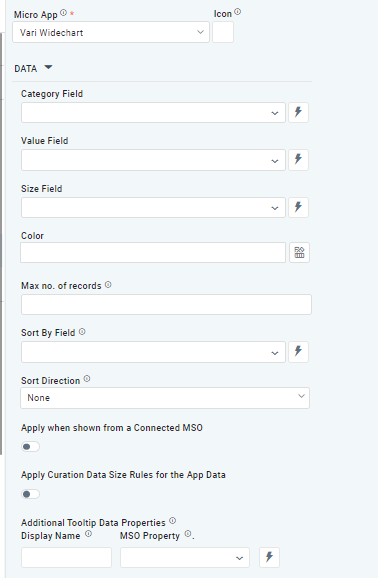Open the Micro App Vari Widechart dropdown
This screenshot has width=378, height=578.
[x=111, y=32]
